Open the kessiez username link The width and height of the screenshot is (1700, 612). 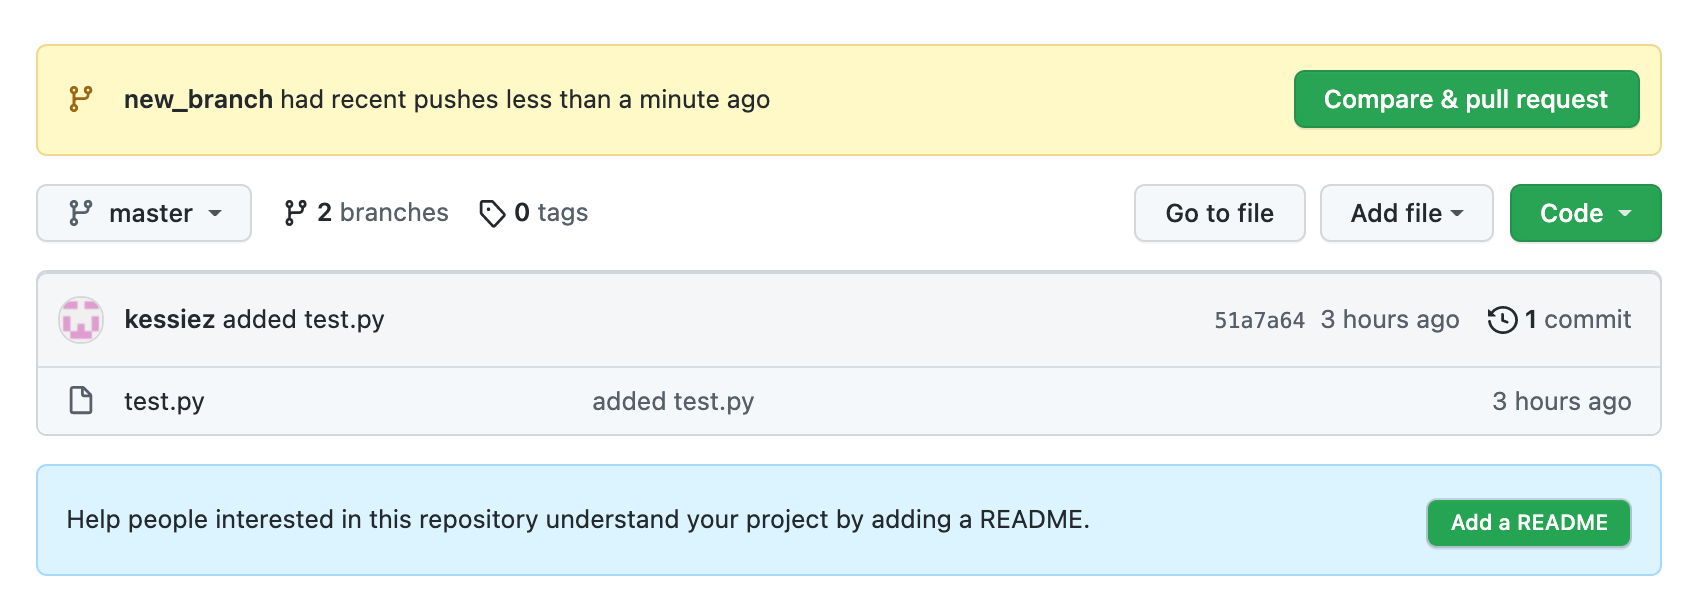coord(169,319)
